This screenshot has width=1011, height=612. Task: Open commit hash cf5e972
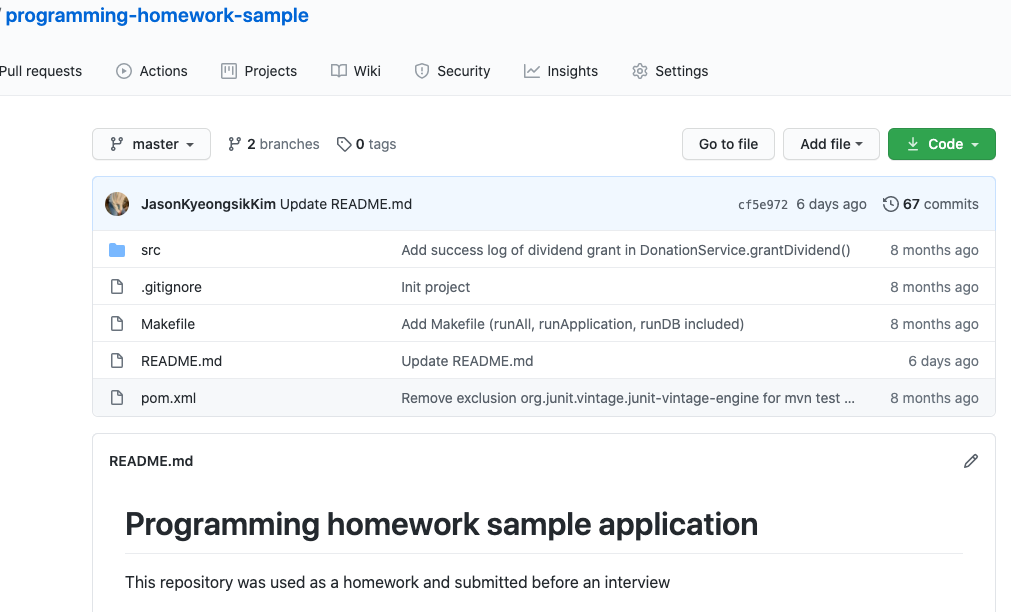pyautogui.click(x=762, y=204)
